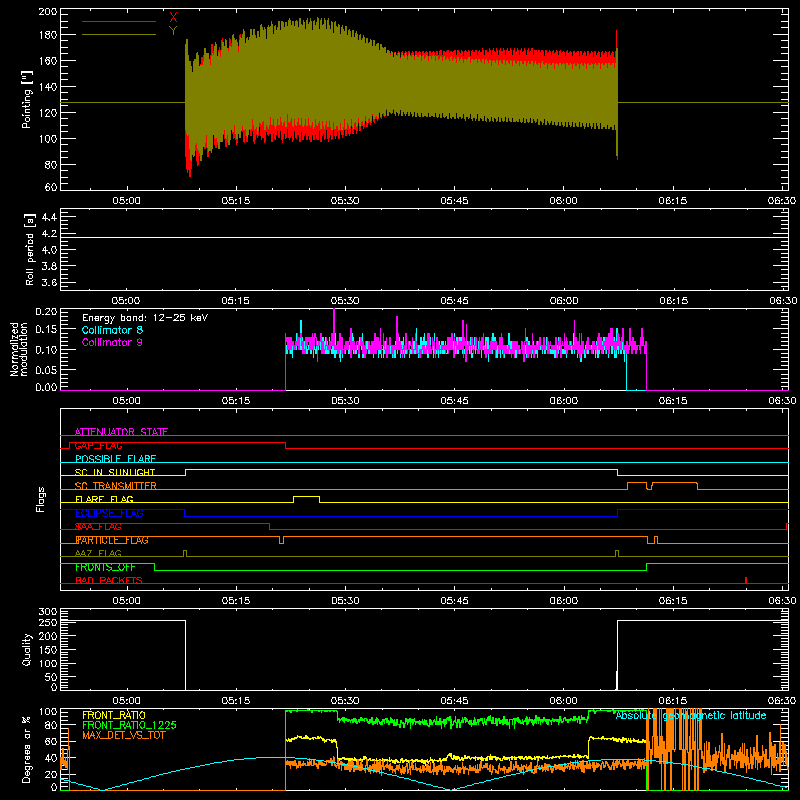Image resolution: width=800 pixels, height=800 pixels.
Task: Click the BAD_PACKETS flag label
Action: click(x=109, y=581)
